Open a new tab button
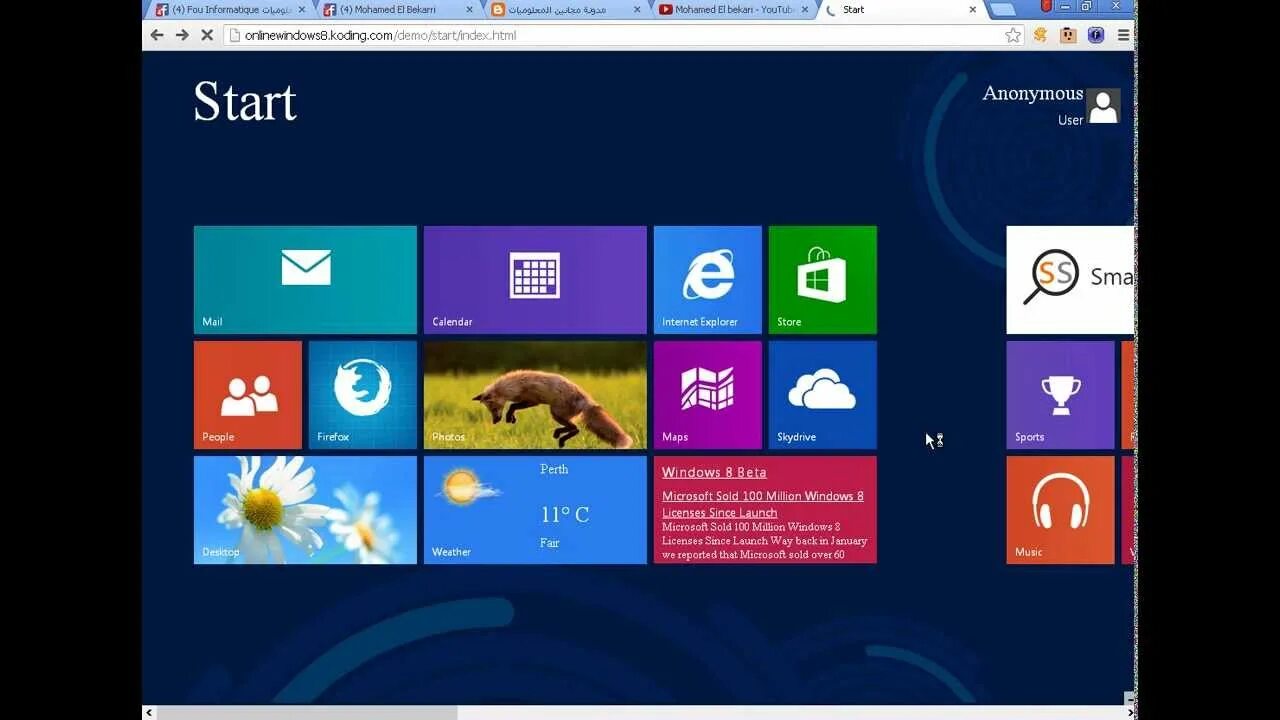Image resolution: width=1280 pixels, height=720 pixels. coord(1002,10)
